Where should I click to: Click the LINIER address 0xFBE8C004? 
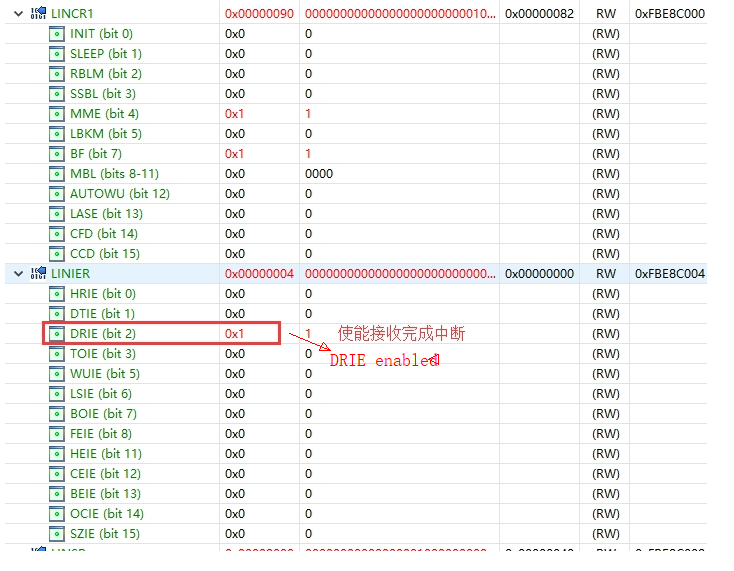[670, 273]
